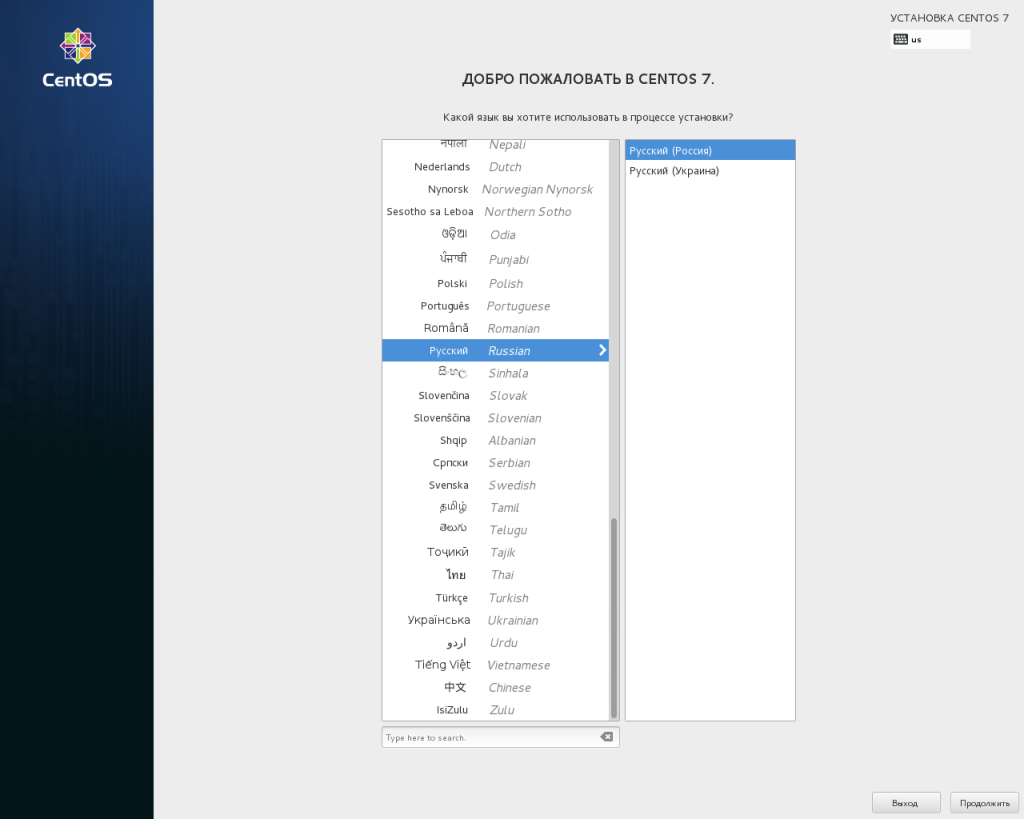
Task: Select Русский (Украина) locale
Action: pyautogui.click(x=709, y=171)
